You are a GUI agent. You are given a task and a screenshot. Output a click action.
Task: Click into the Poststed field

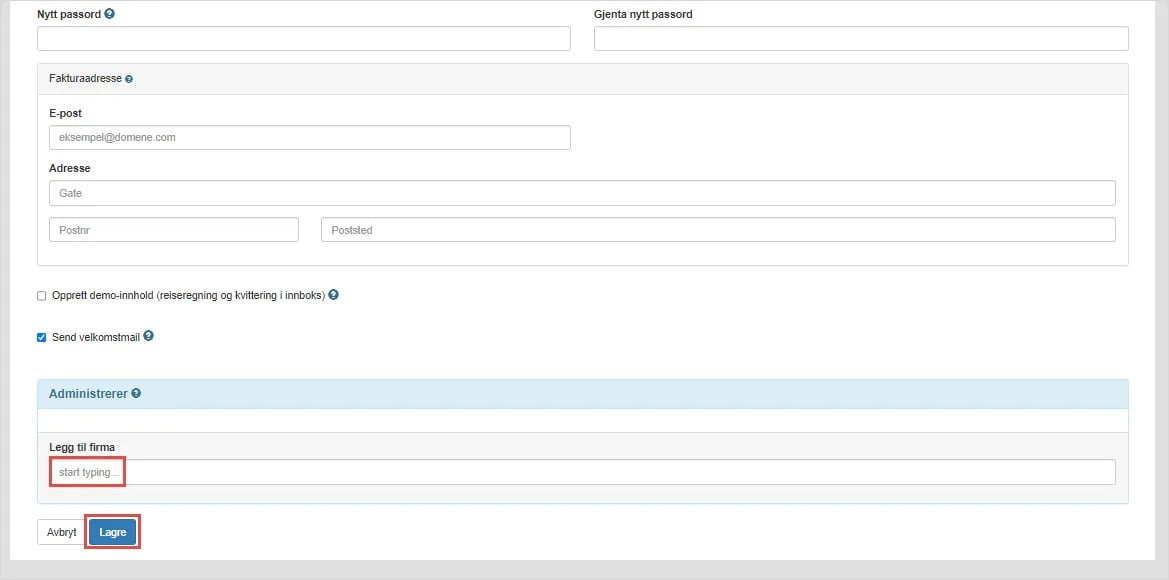point(717,230)
